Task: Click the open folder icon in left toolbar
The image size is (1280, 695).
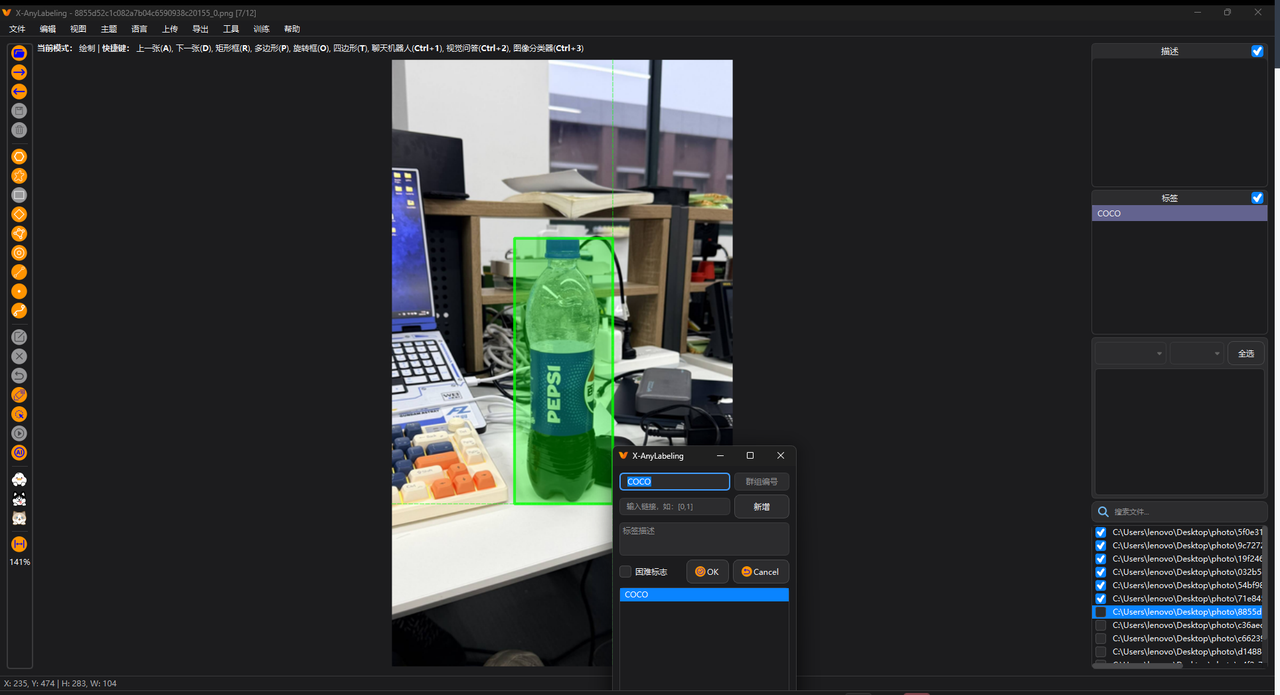Action: [x=19, y=53]
